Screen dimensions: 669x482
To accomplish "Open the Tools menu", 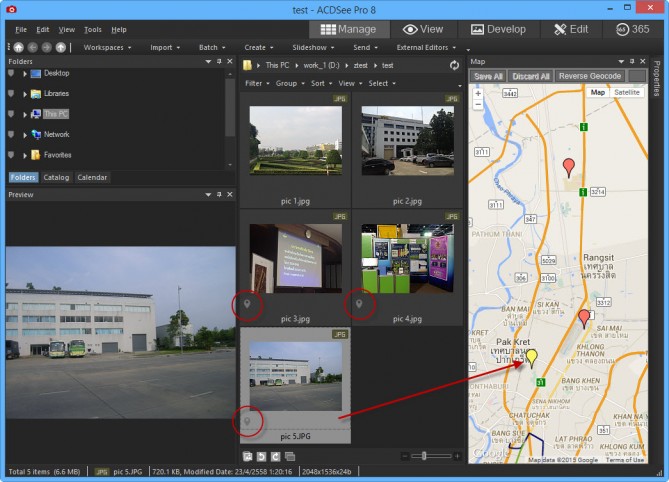I will 93,29.
